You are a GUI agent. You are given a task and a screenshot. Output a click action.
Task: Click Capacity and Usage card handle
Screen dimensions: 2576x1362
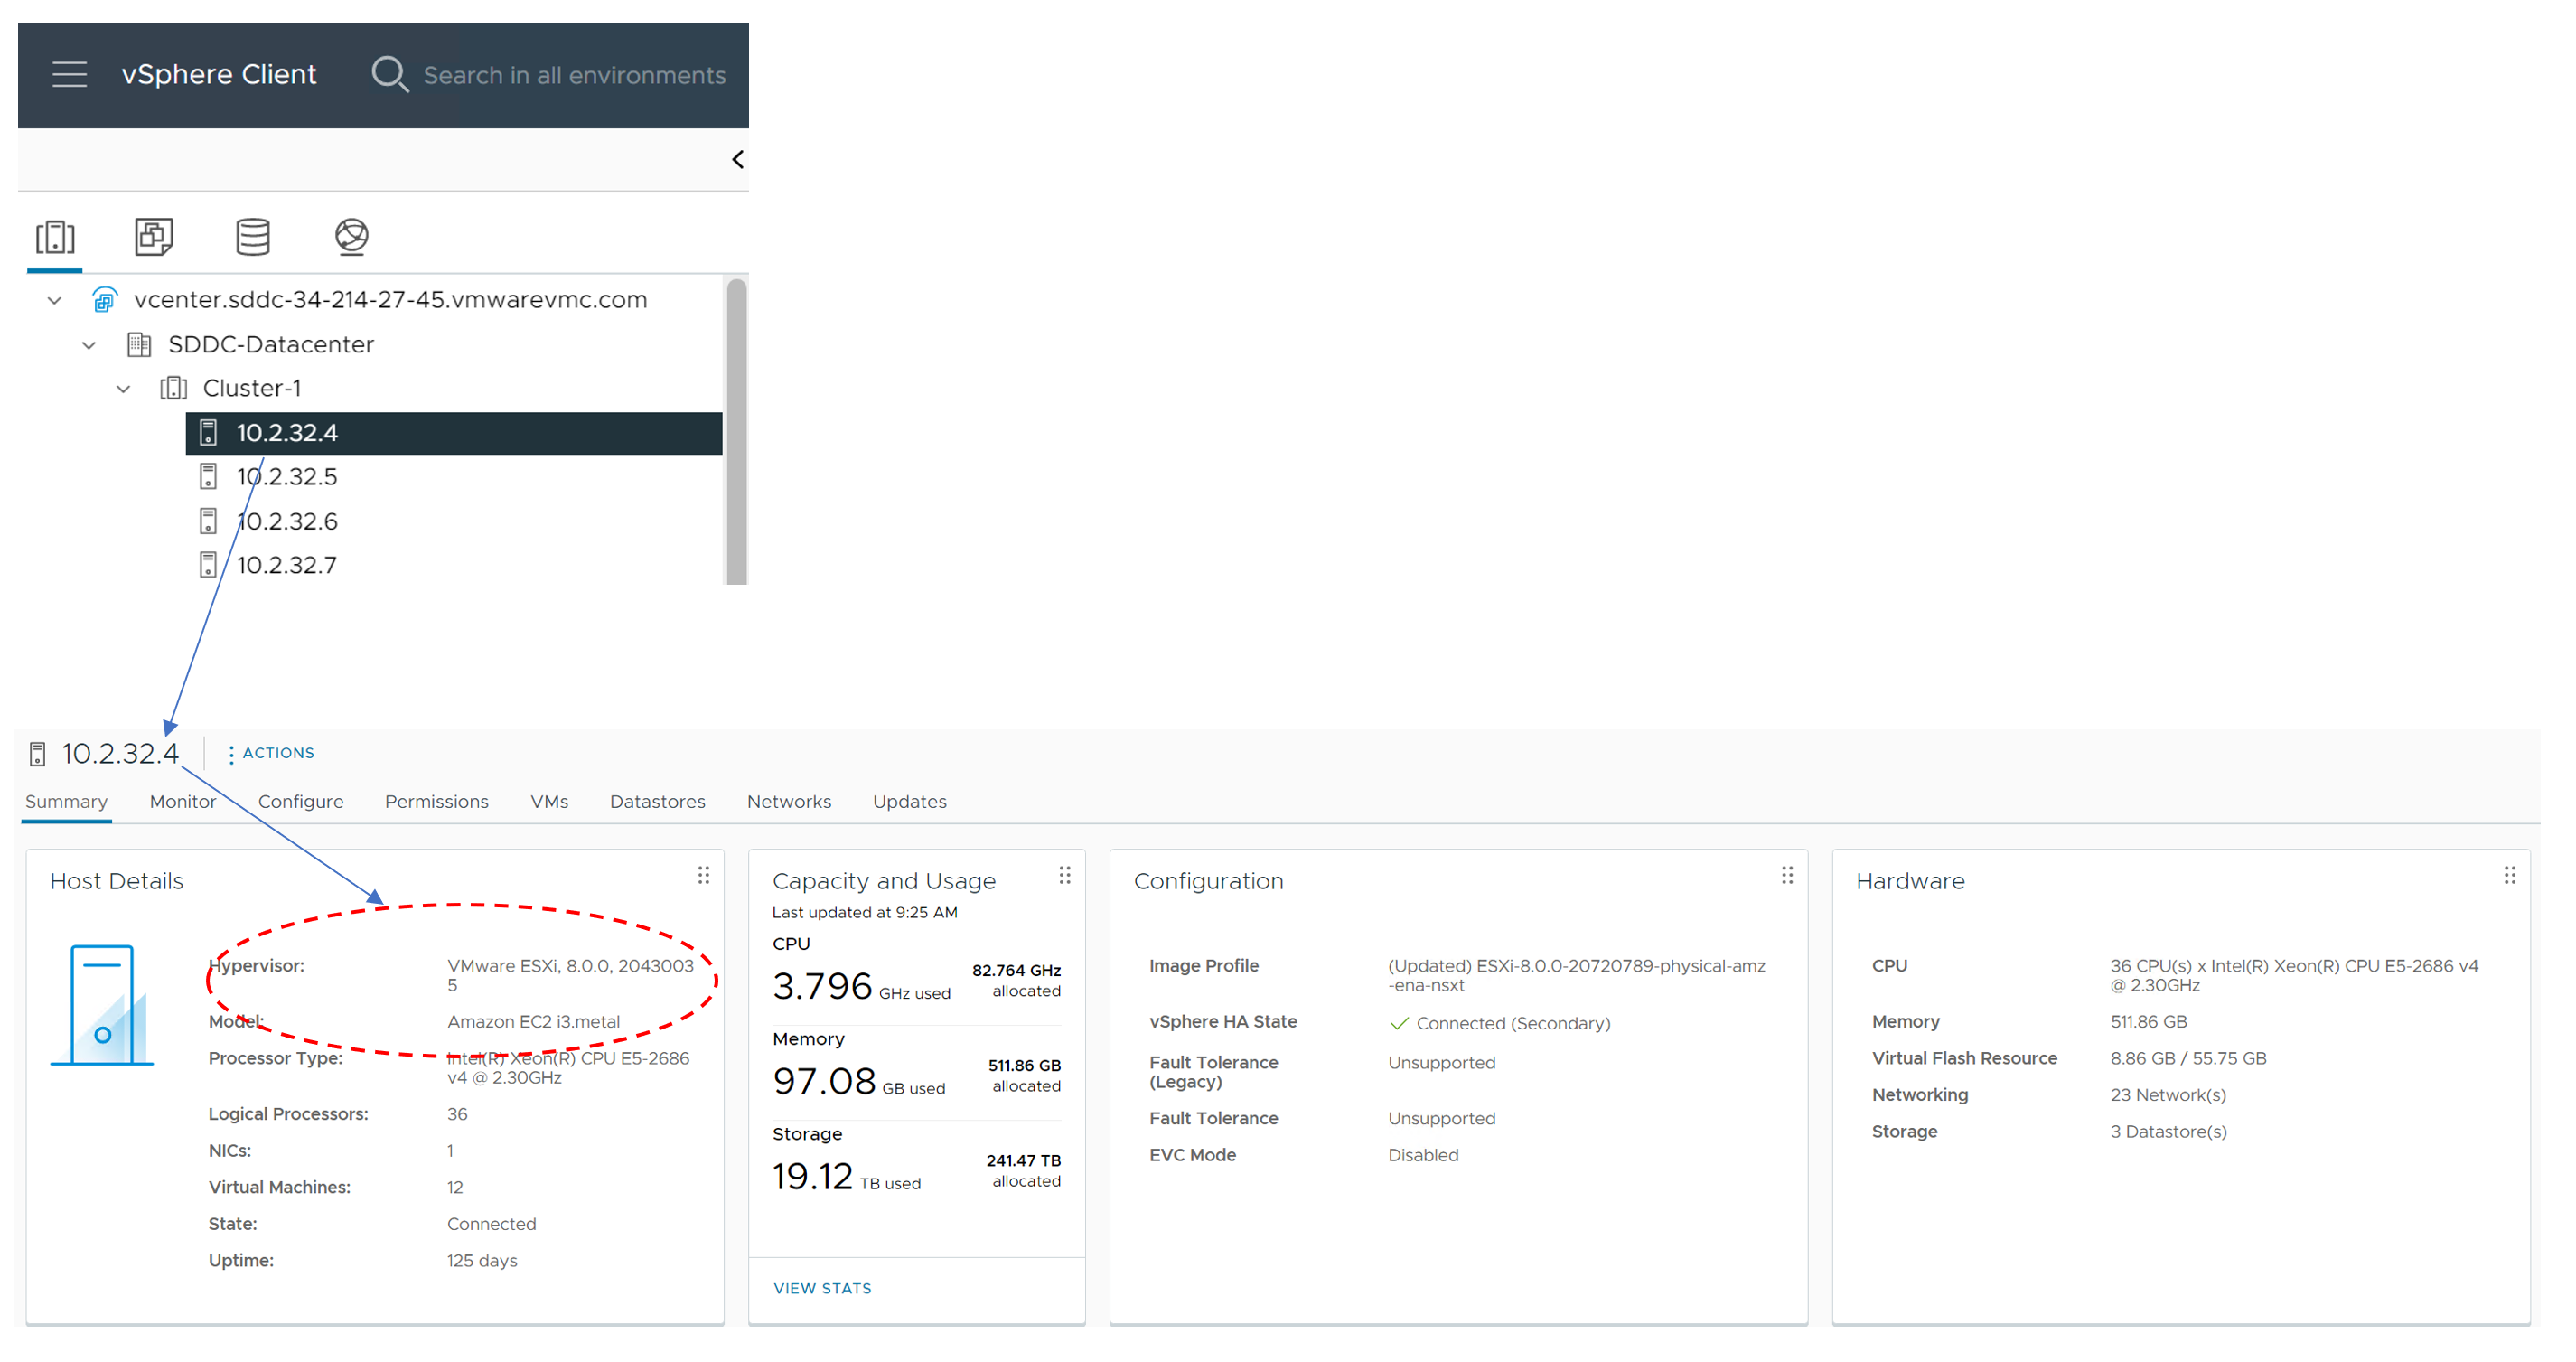1064,876
